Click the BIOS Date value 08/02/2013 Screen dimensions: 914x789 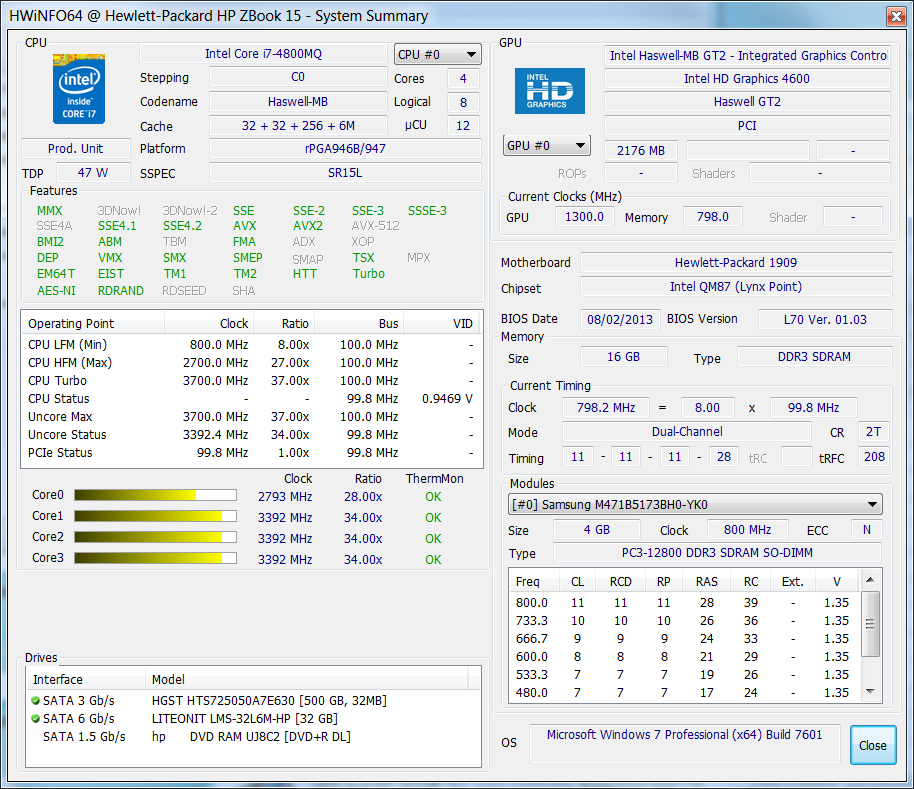[x=620, y=319]
